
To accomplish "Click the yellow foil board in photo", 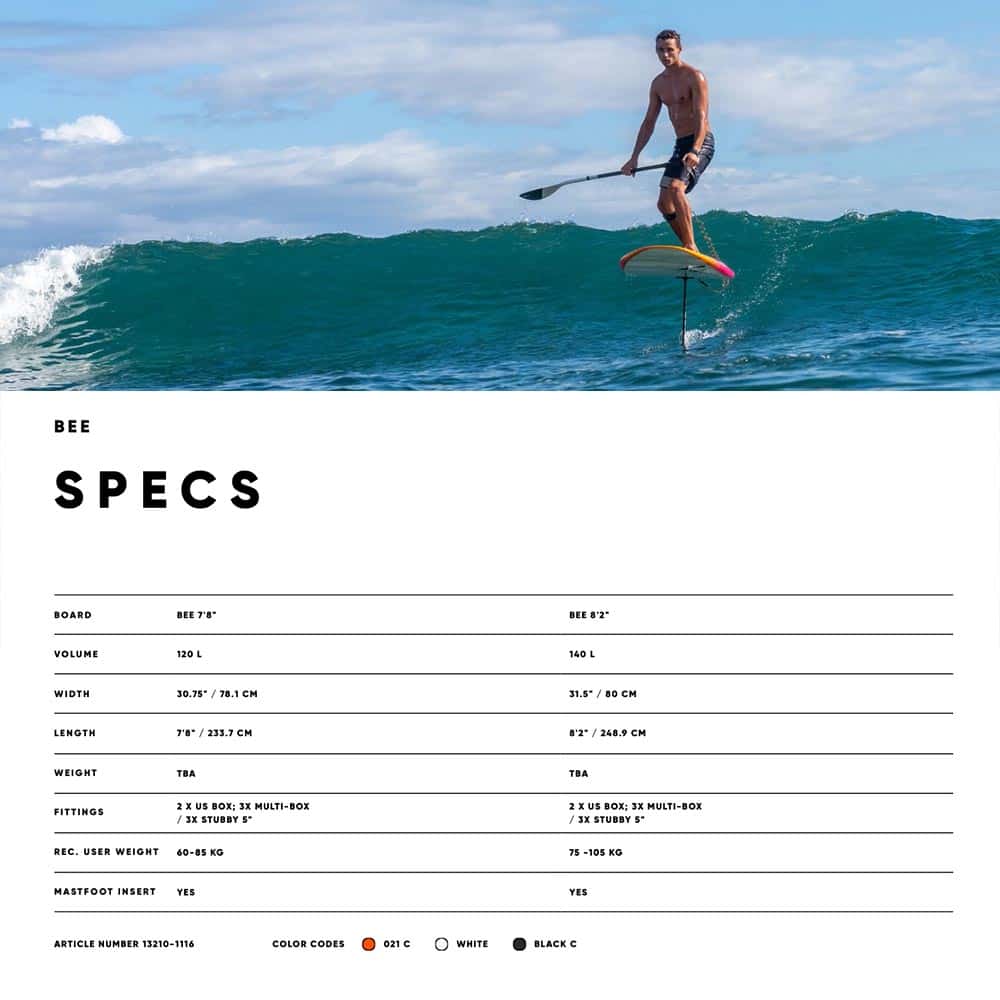I will click(677, 263).
